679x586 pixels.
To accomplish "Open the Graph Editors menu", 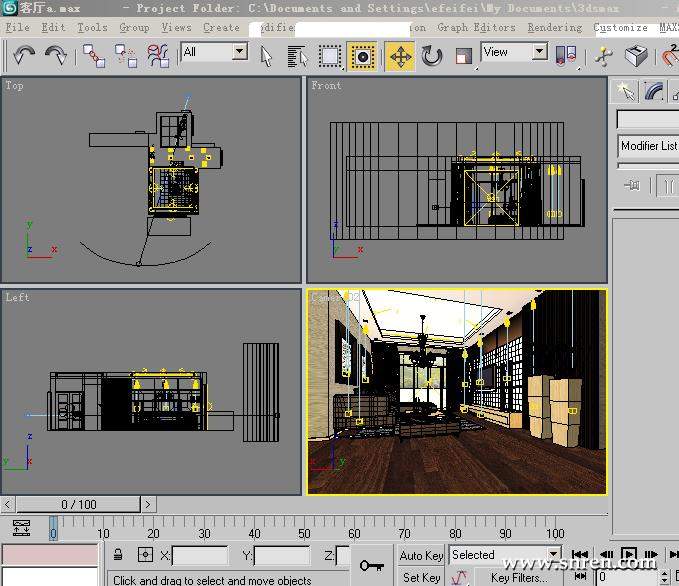I will 476,28.
